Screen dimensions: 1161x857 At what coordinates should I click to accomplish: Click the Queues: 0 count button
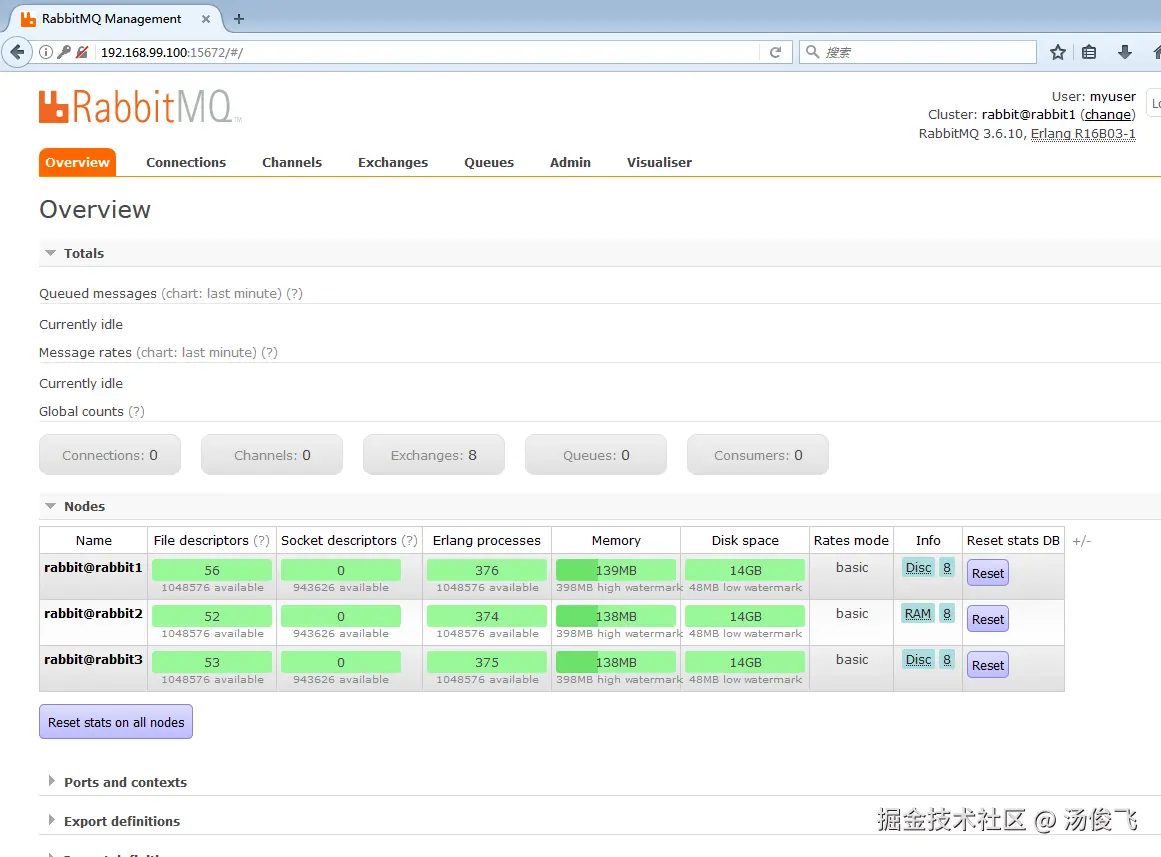595,455
